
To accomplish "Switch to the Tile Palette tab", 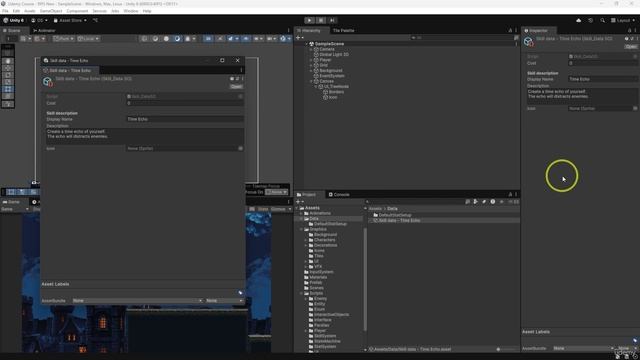I will (x=343, y=31).
